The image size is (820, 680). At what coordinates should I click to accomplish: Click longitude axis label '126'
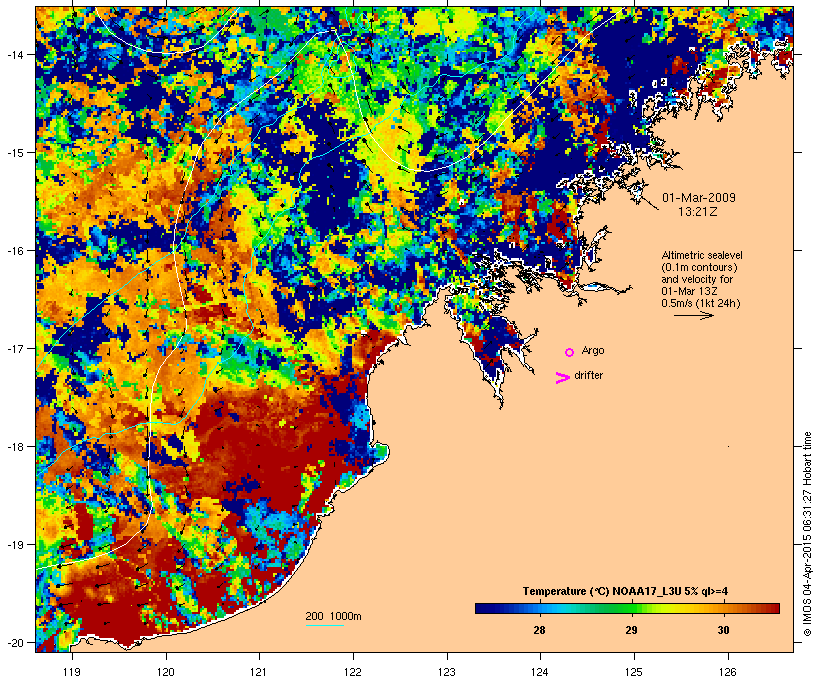[x=728, y=672]
